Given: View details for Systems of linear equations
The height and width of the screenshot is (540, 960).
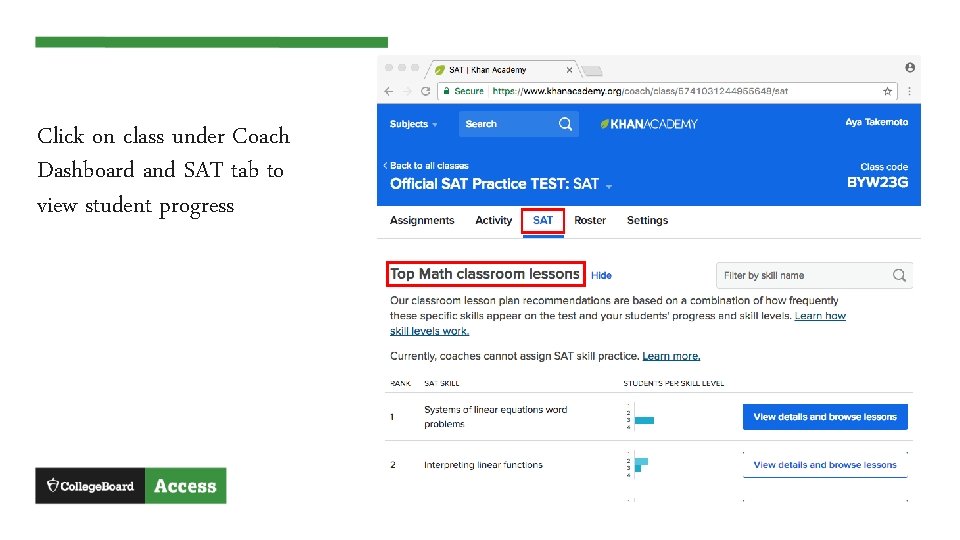Looking at the screenshot, I should point(825,417).
